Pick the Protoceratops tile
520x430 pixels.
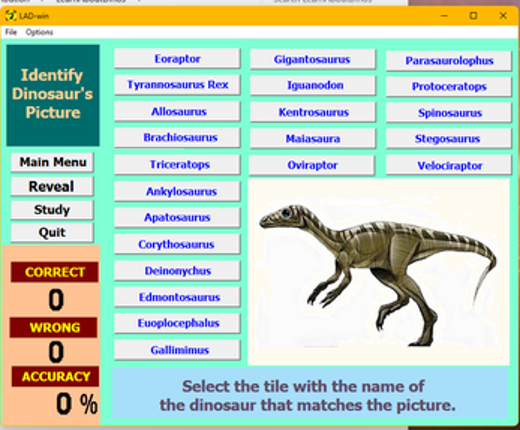(449, 87)
